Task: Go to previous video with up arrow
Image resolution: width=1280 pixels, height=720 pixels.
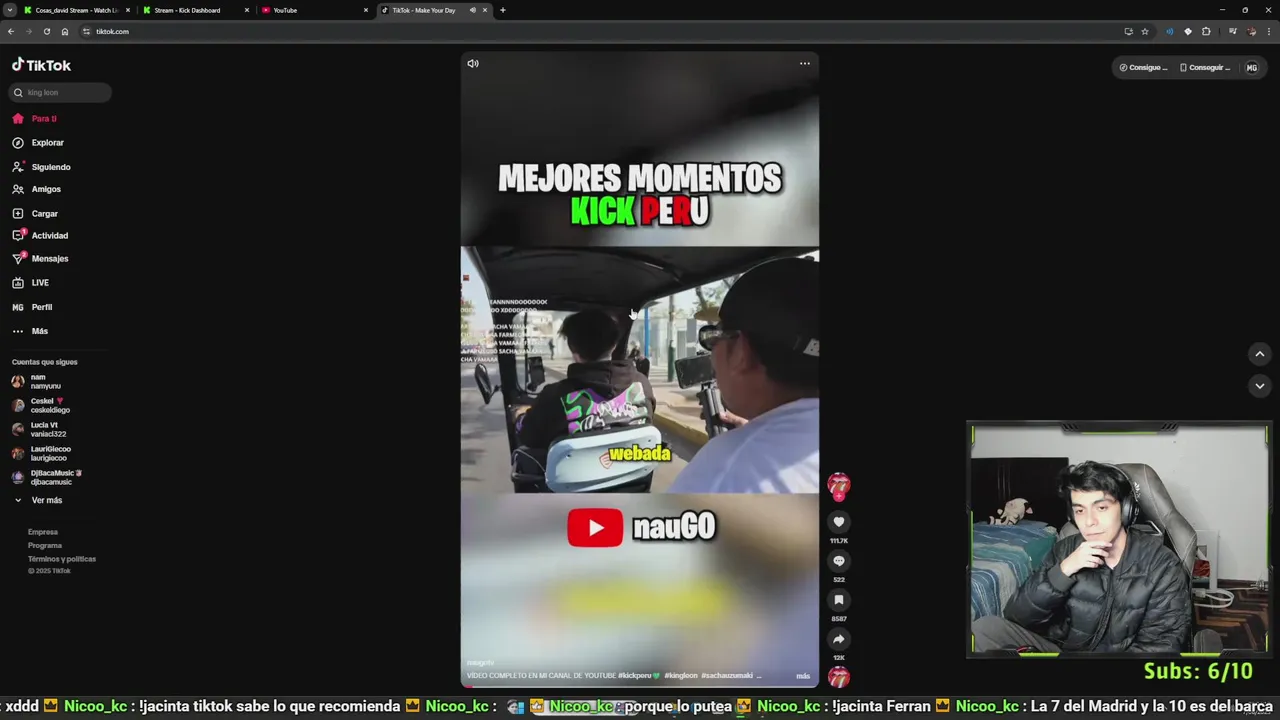Action: [1259, 353]
